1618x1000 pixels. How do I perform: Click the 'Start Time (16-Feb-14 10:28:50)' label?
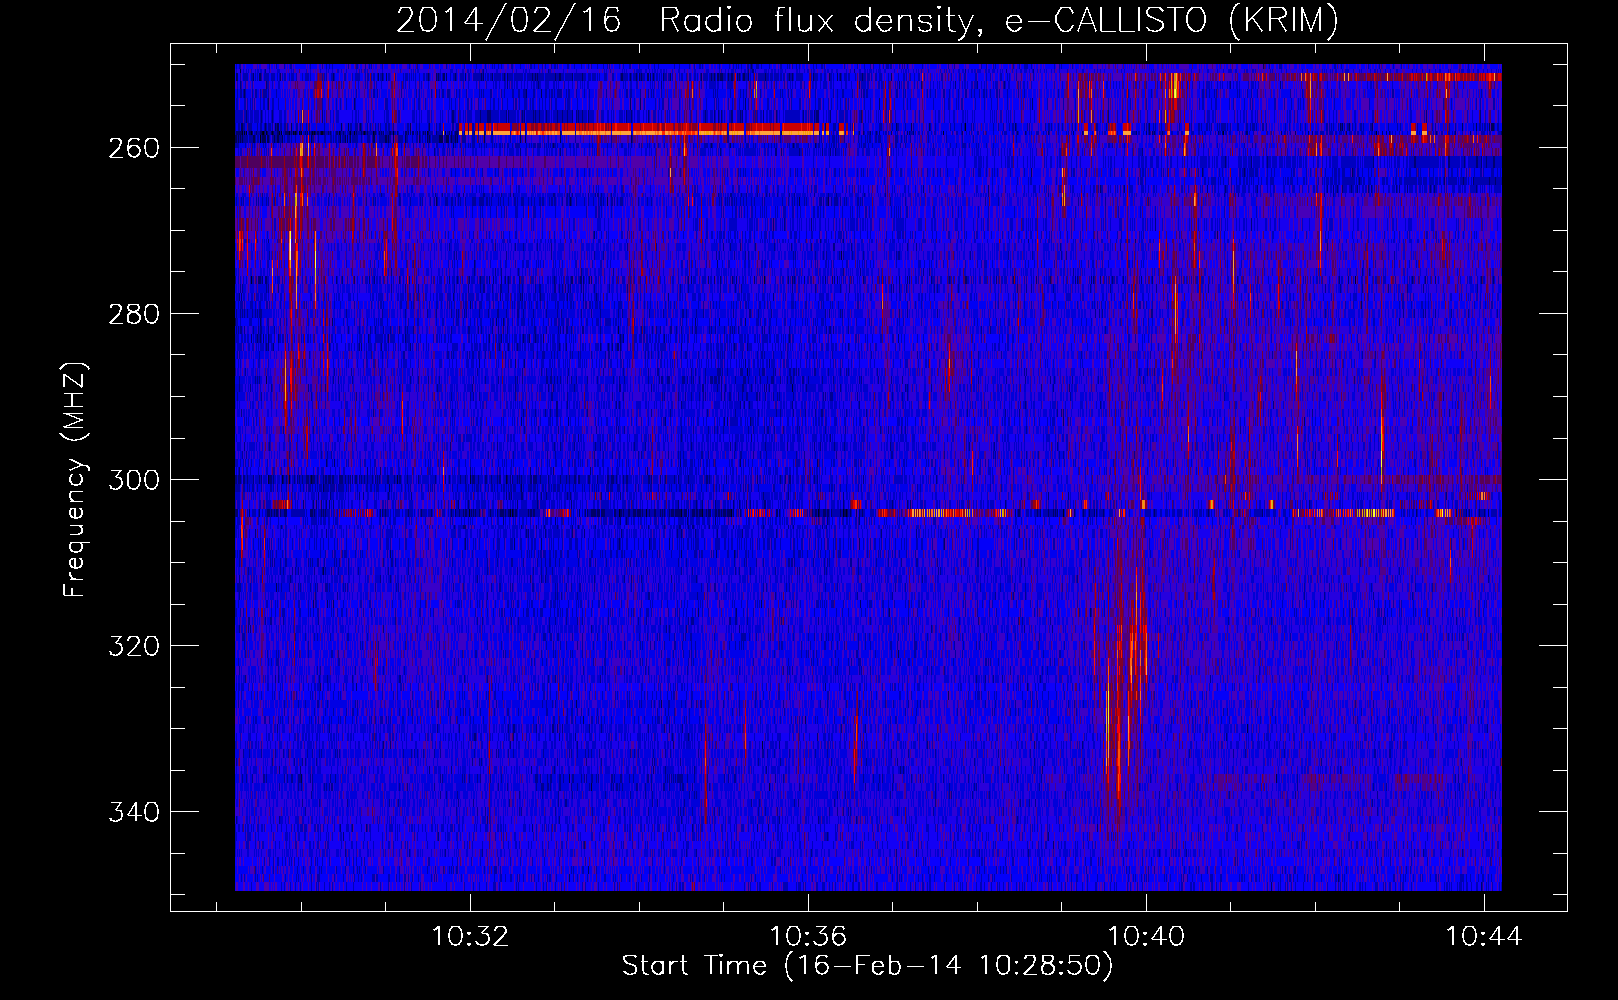click(x=867, y=966)
